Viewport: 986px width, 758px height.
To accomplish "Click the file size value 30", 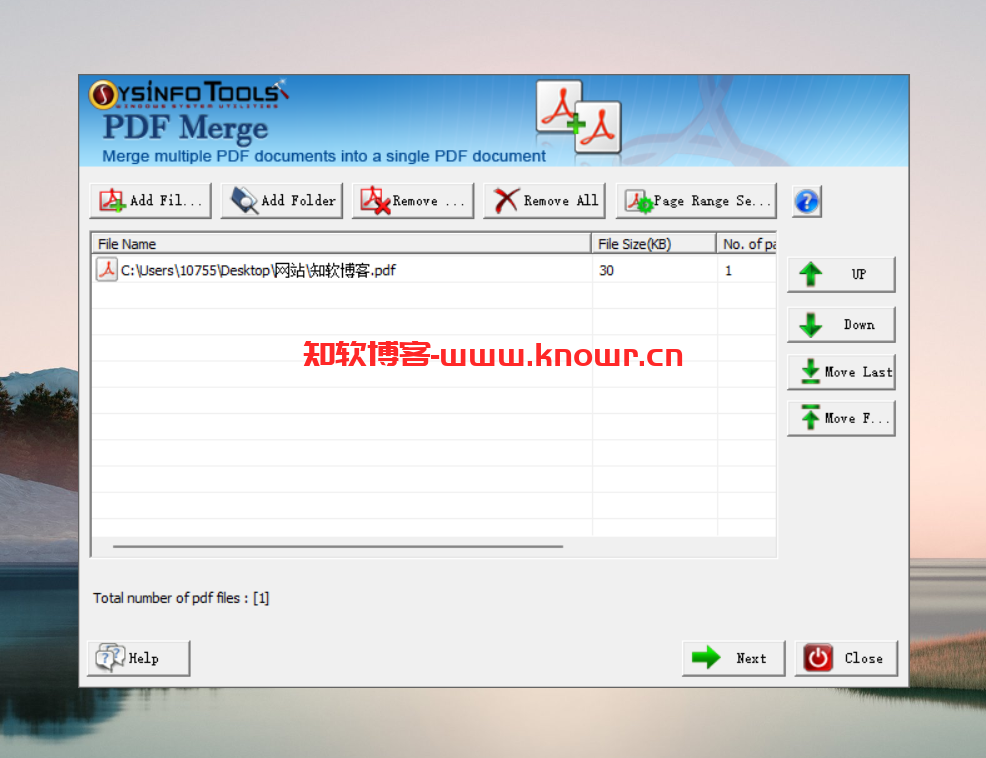I will pyautogui.click(x=606, y=270).
